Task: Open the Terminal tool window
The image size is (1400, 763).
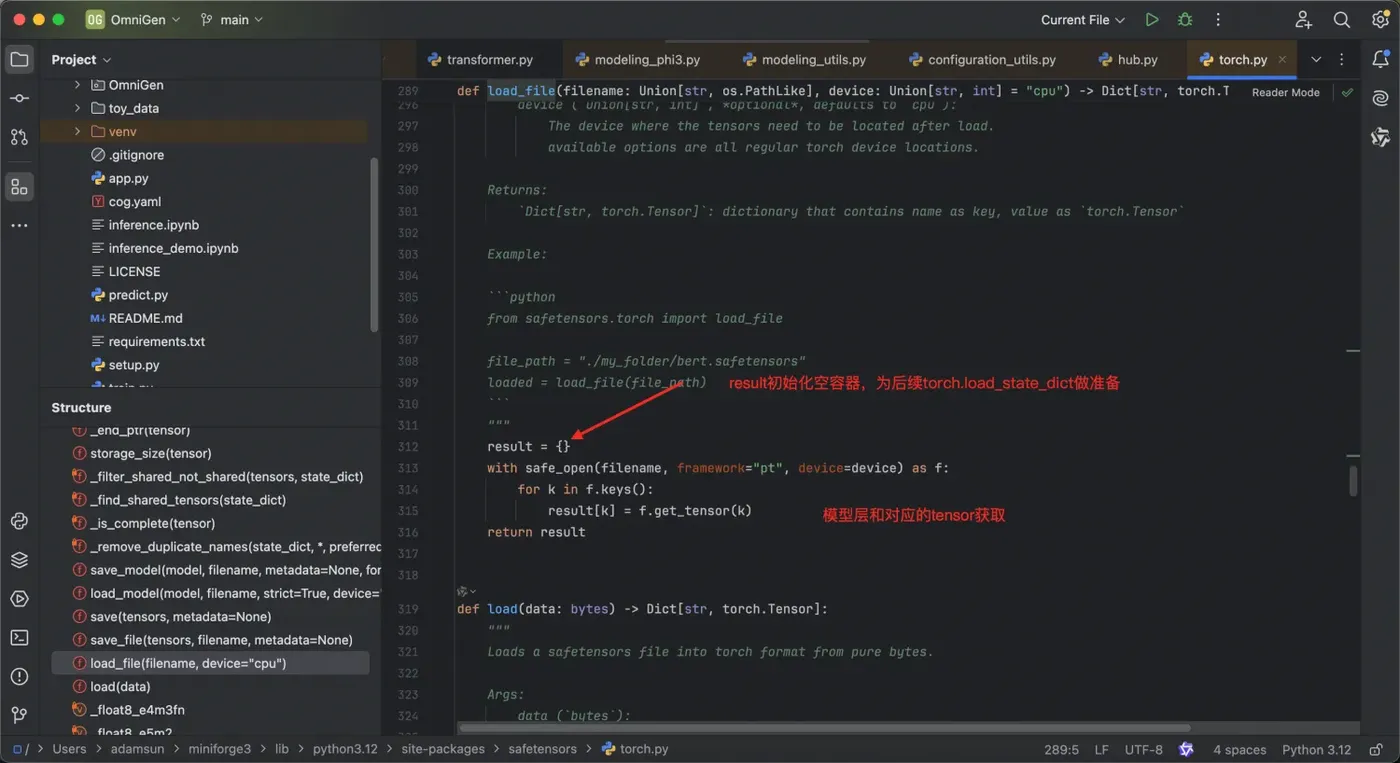Action: (x=19, y=637)
